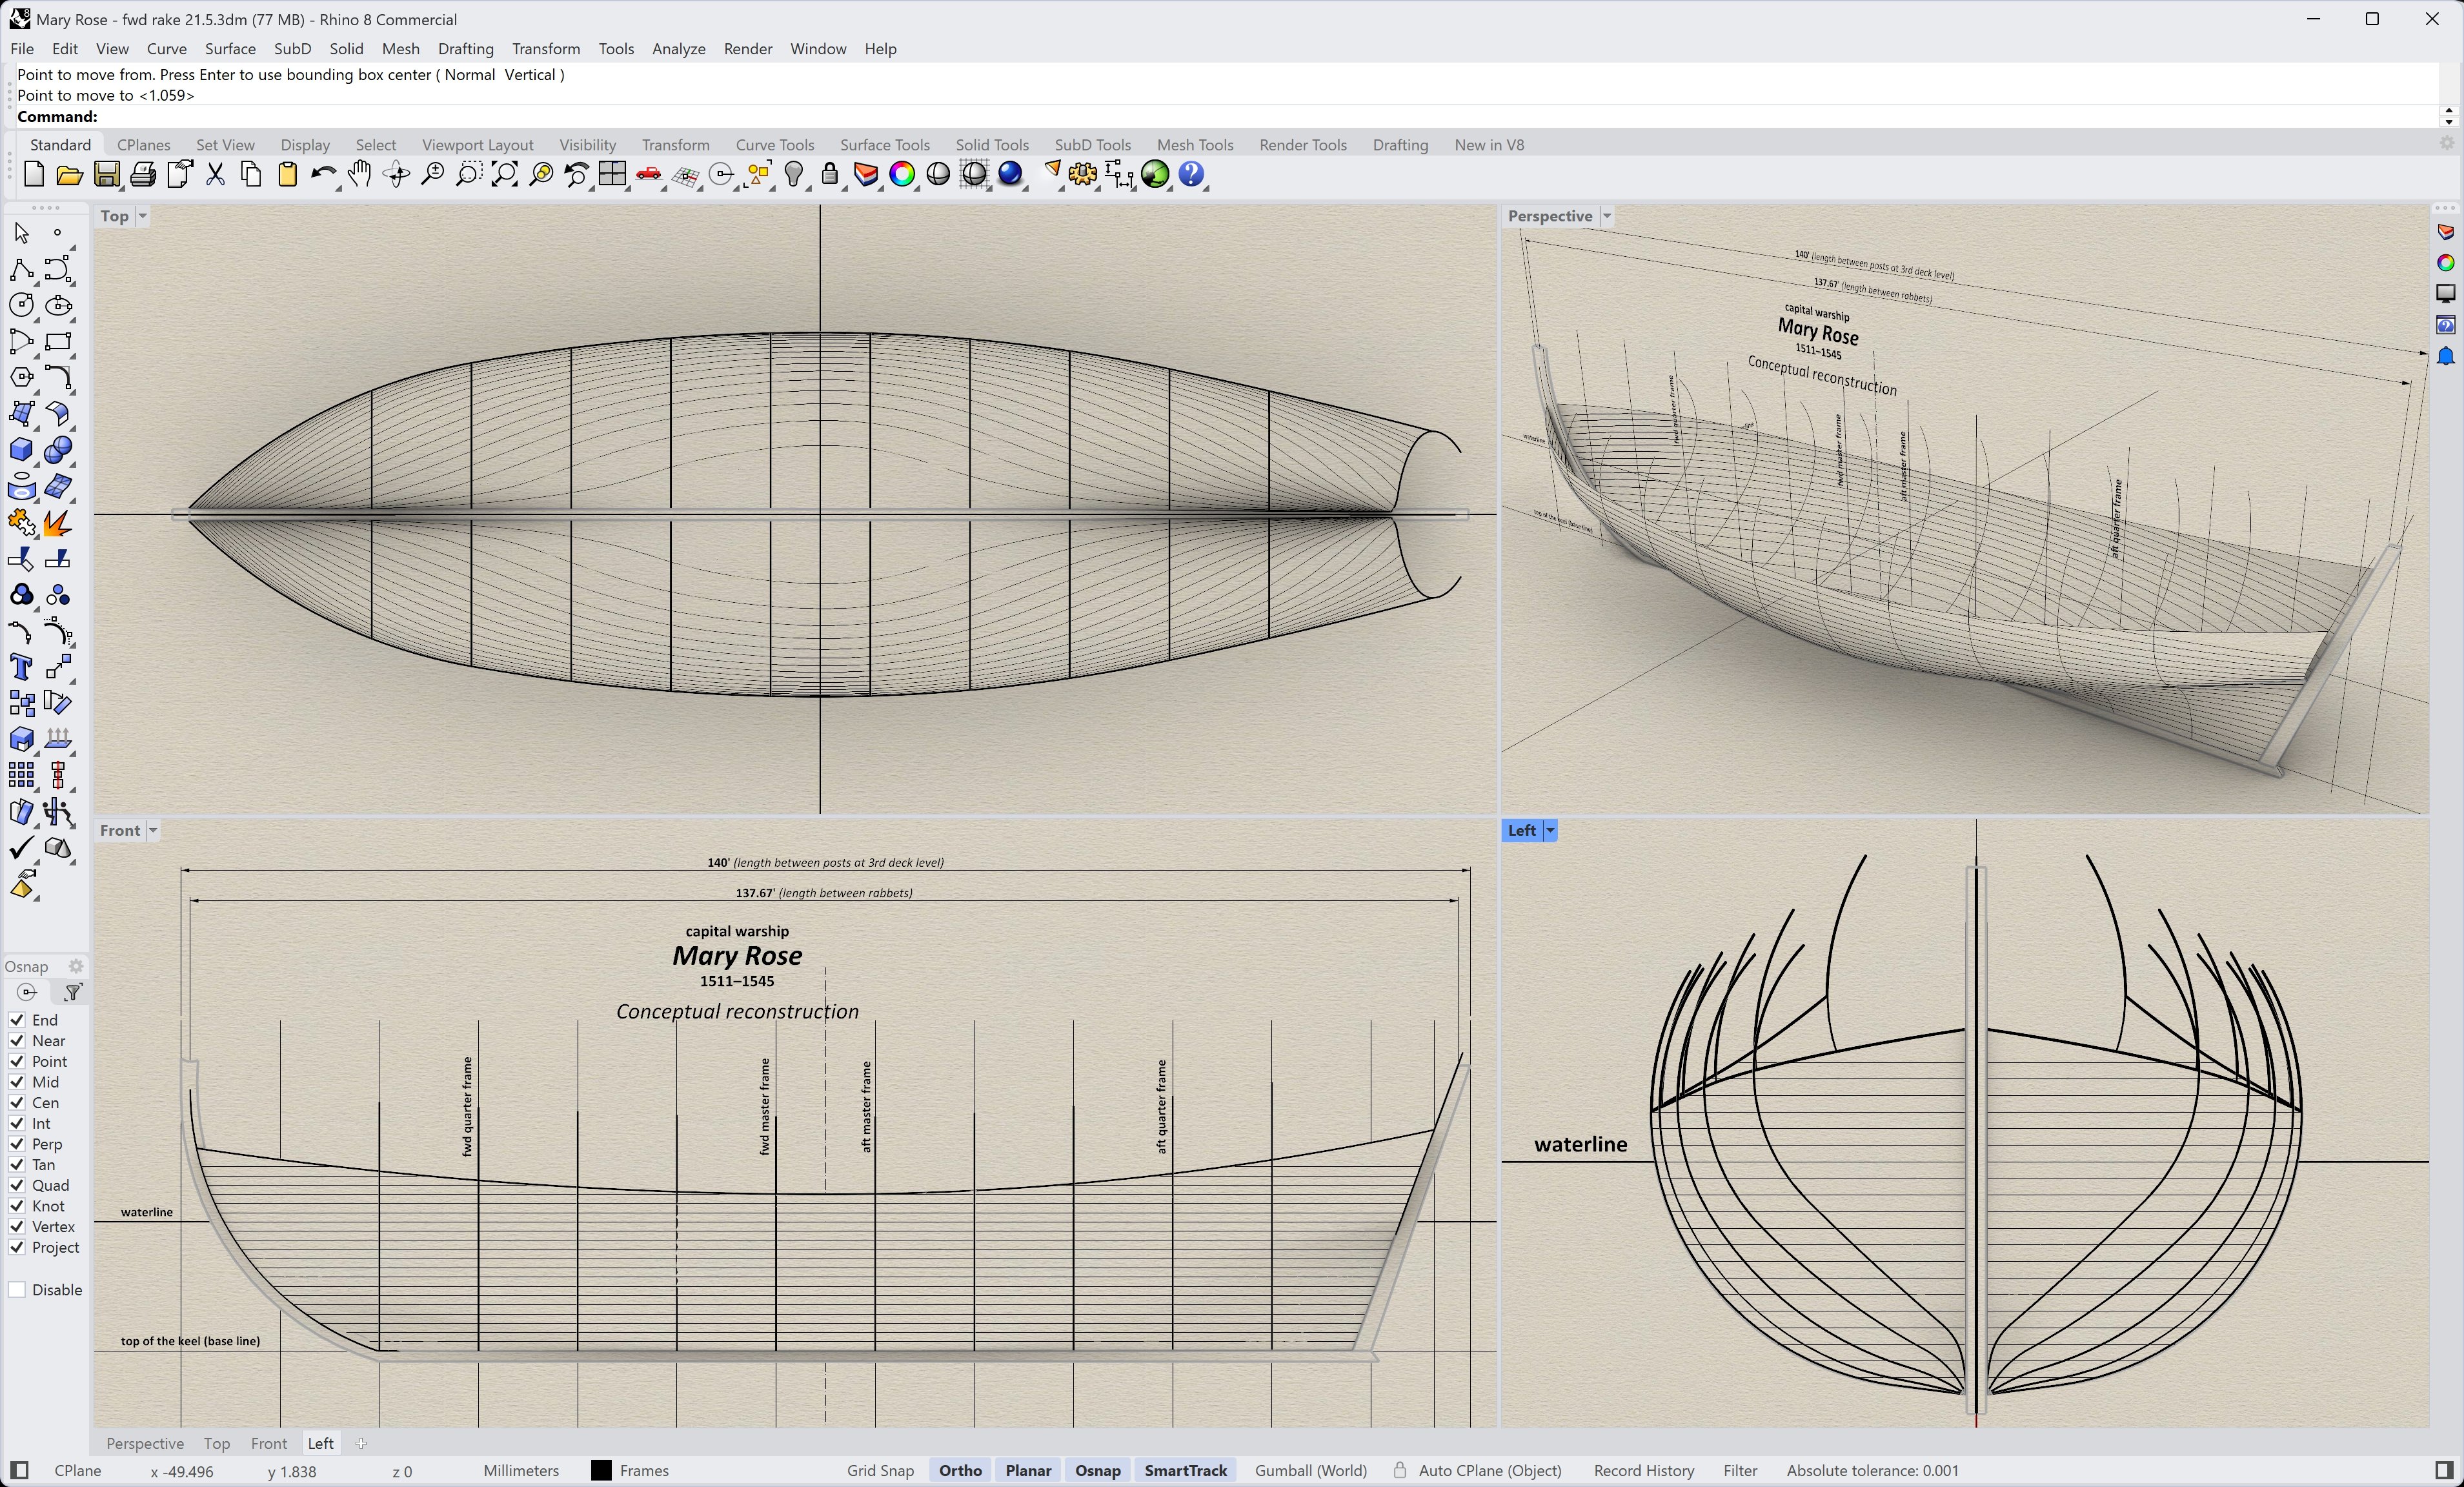Toggle Grid Snap in the status bar

click(880, 1471)
